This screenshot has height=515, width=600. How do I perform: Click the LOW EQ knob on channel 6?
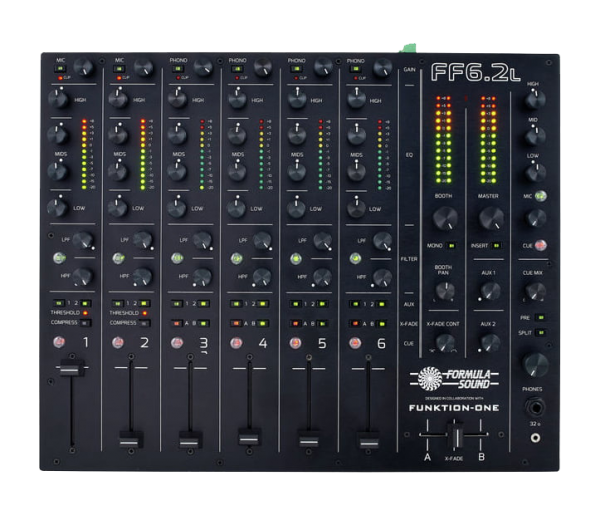pos(356,208)
